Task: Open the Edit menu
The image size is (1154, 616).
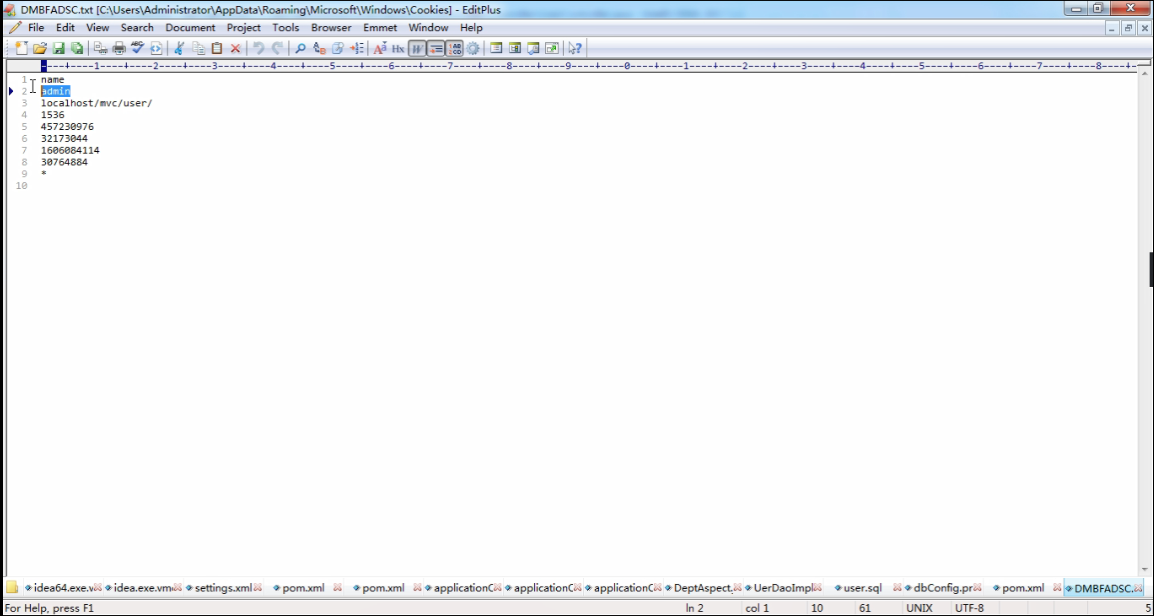Action: click(x=66, y=28)
